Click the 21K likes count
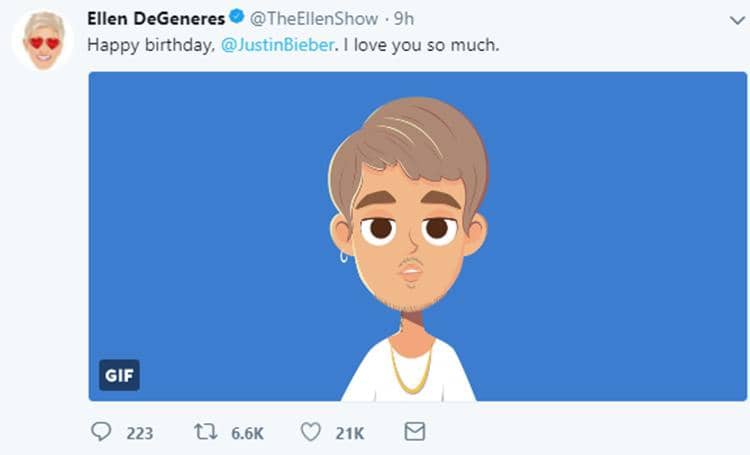The width and height of the screenshot is (750, 455). click(349, 433)
